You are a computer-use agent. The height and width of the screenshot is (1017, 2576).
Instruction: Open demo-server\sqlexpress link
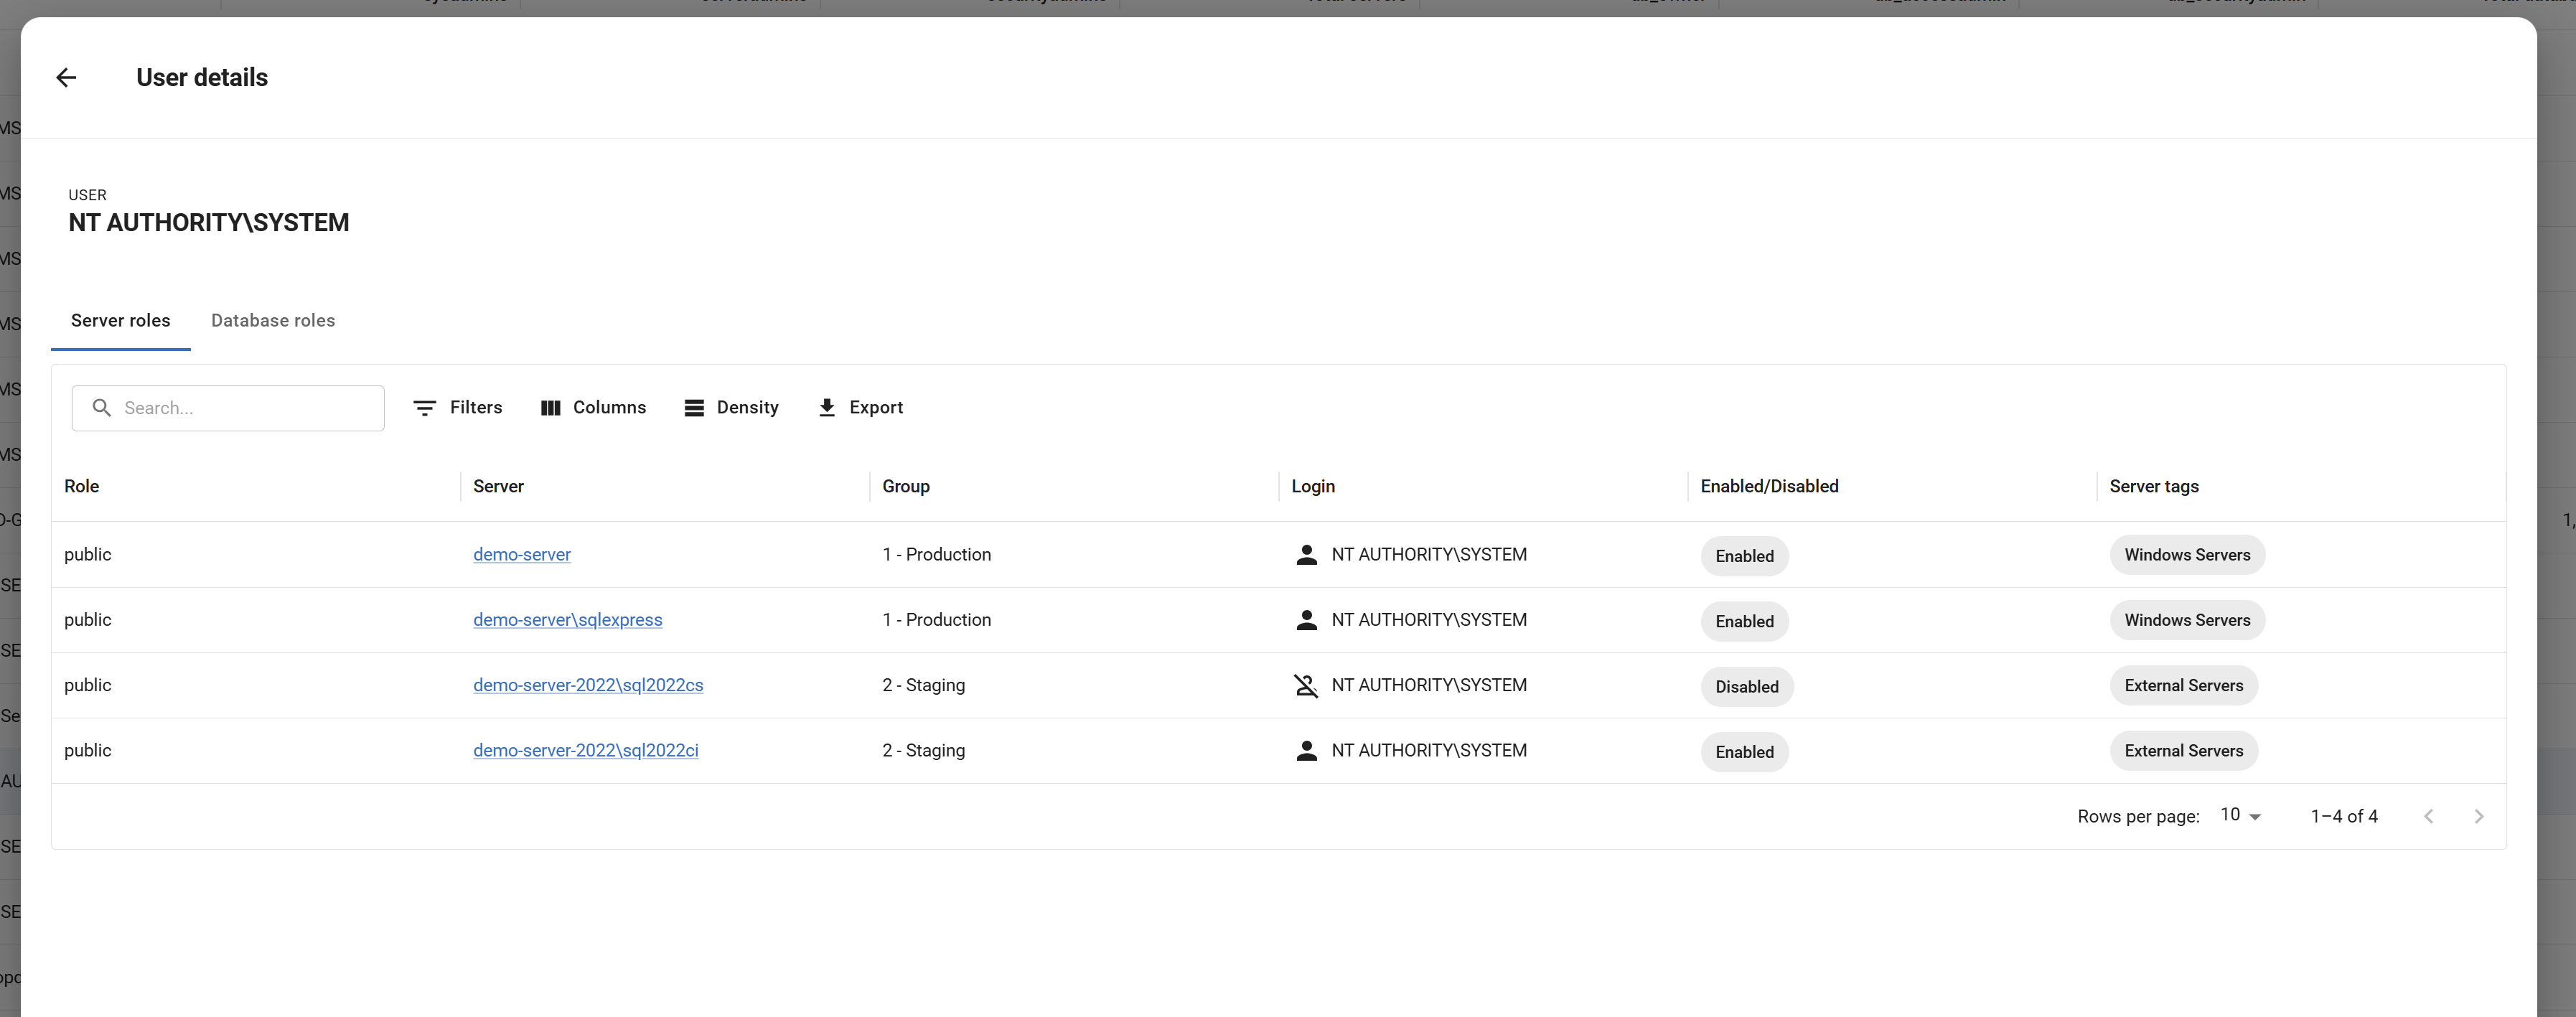coord(567,620)
